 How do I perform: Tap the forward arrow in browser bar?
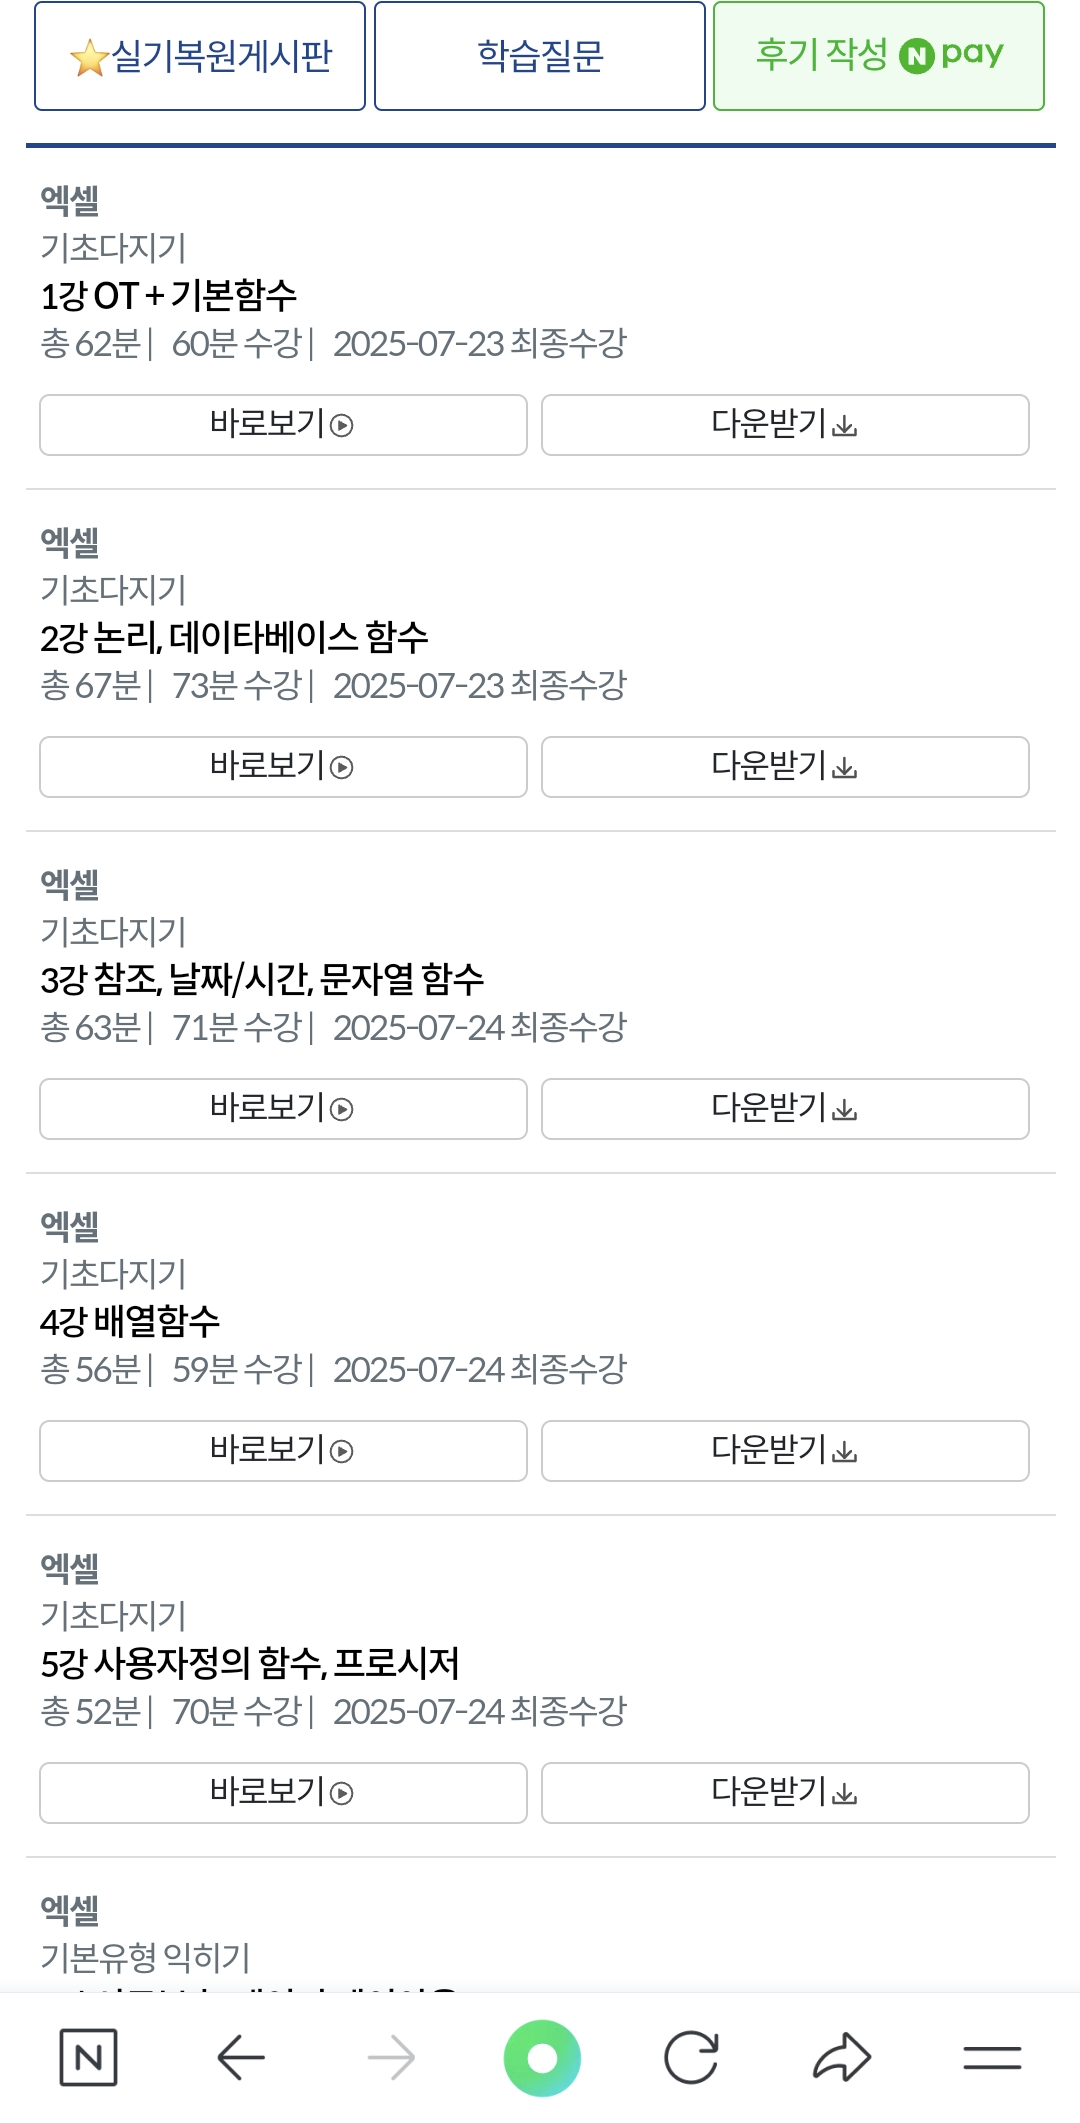(x=391, y=2057)
